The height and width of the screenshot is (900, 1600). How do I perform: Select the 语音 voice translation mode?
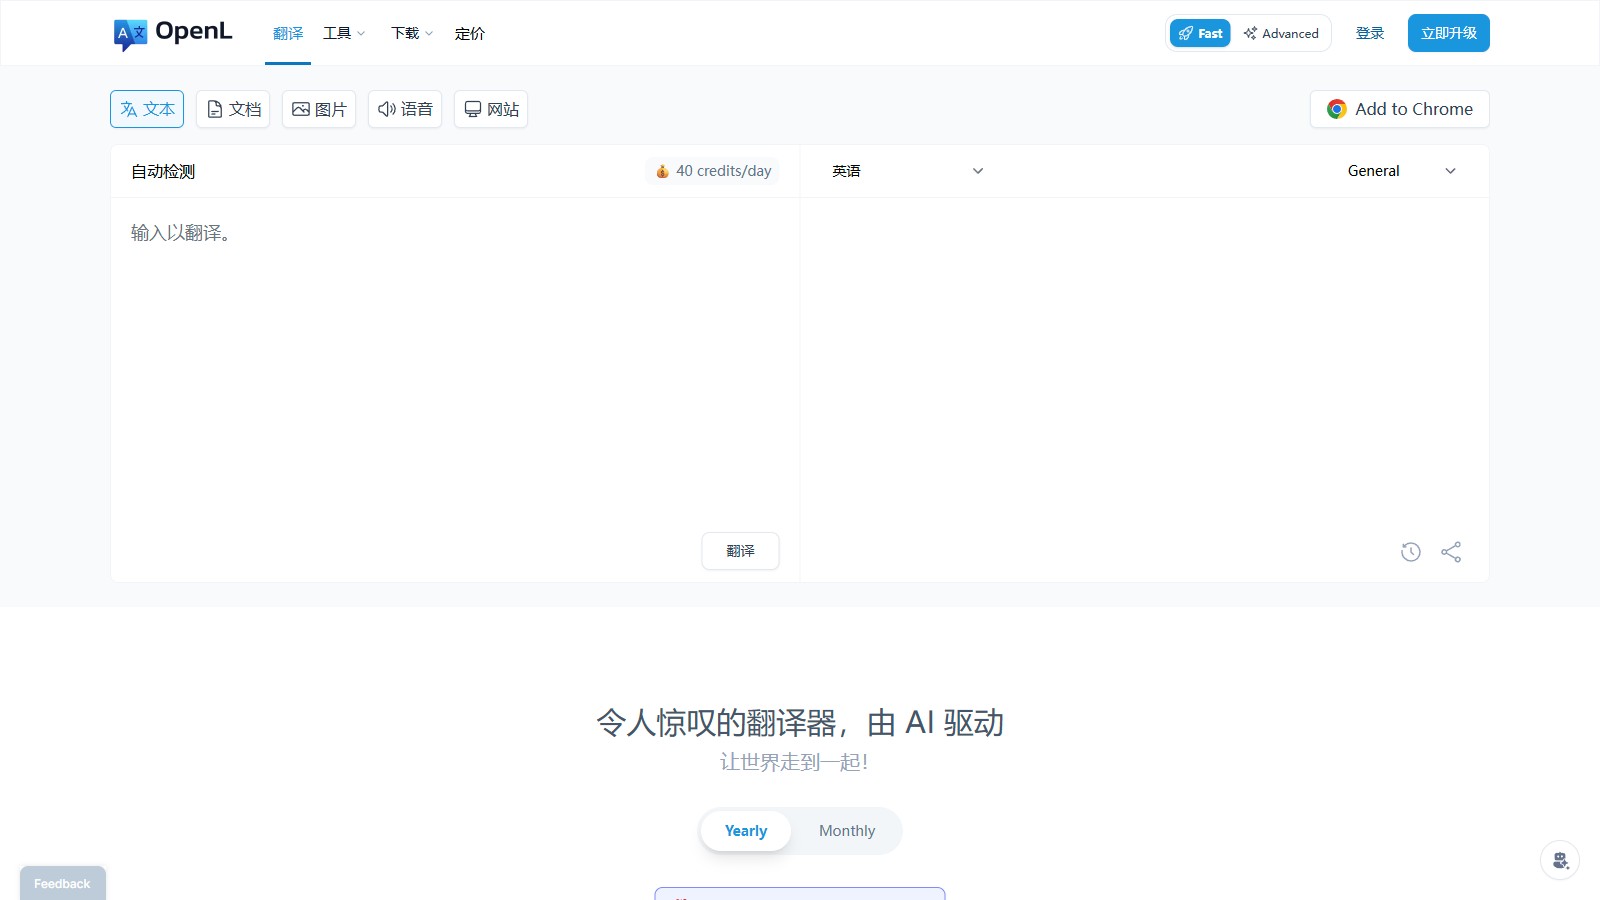click(404, 109)
